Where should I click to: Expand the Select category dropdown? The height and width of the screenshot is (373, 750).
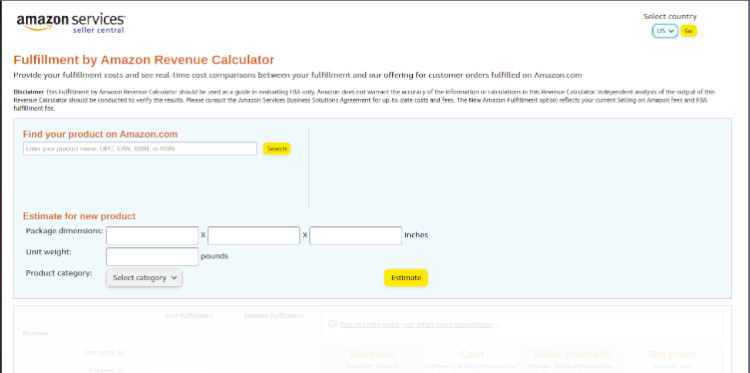(x=144, y=278)
